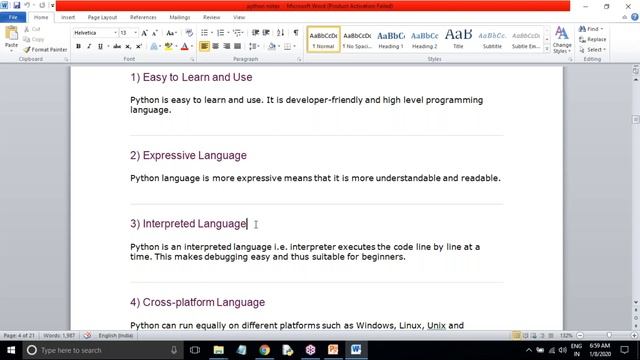Open Task View on the taskbar

click(195, 350)
